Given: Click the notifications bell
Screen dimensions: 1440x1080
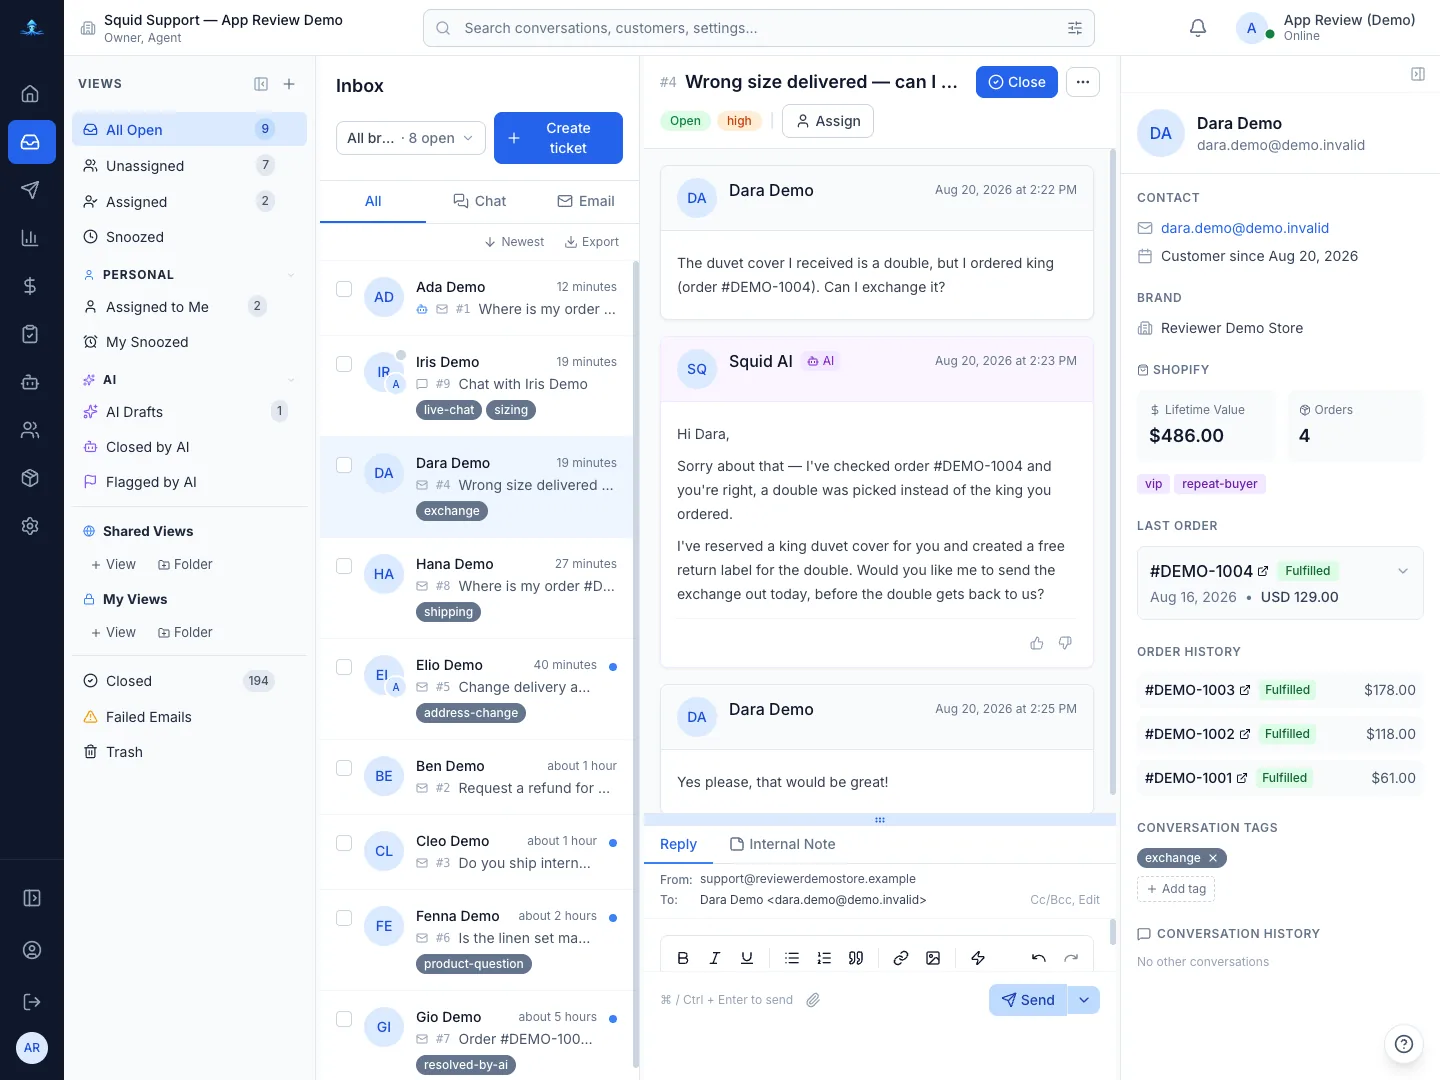Looking at the screenshot, I should (1198, 28).
